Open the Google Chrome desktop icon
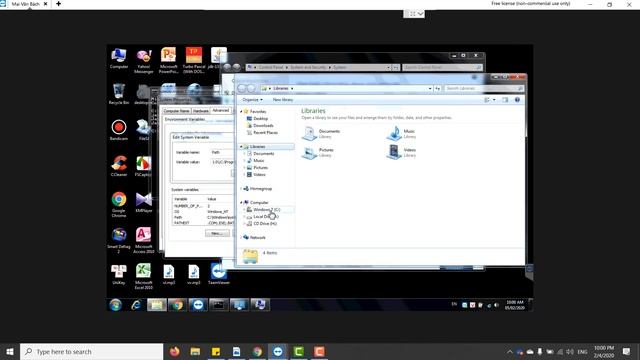 click(119, 204)
